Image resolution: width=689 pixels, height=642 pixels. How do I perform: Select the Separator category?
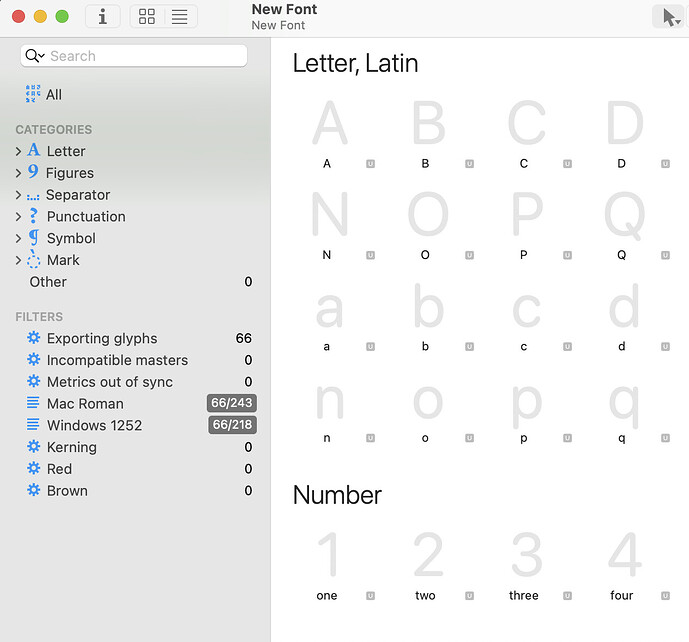[77, 195]
